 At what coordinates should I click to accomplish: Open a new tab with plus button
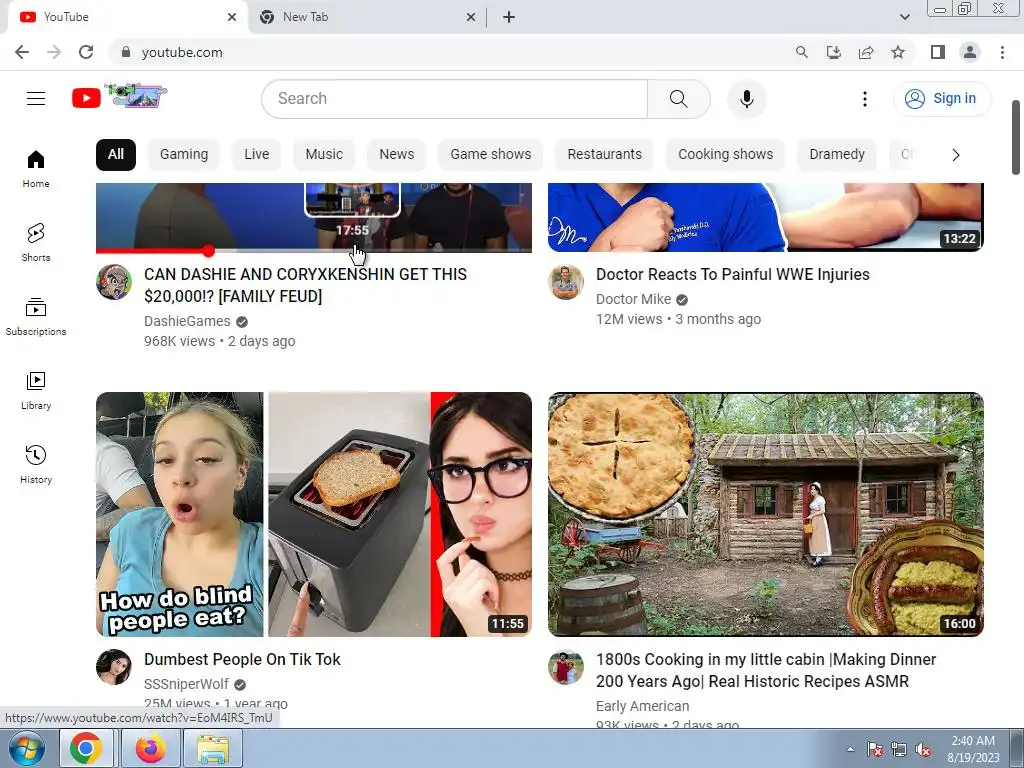coord(509,17)
